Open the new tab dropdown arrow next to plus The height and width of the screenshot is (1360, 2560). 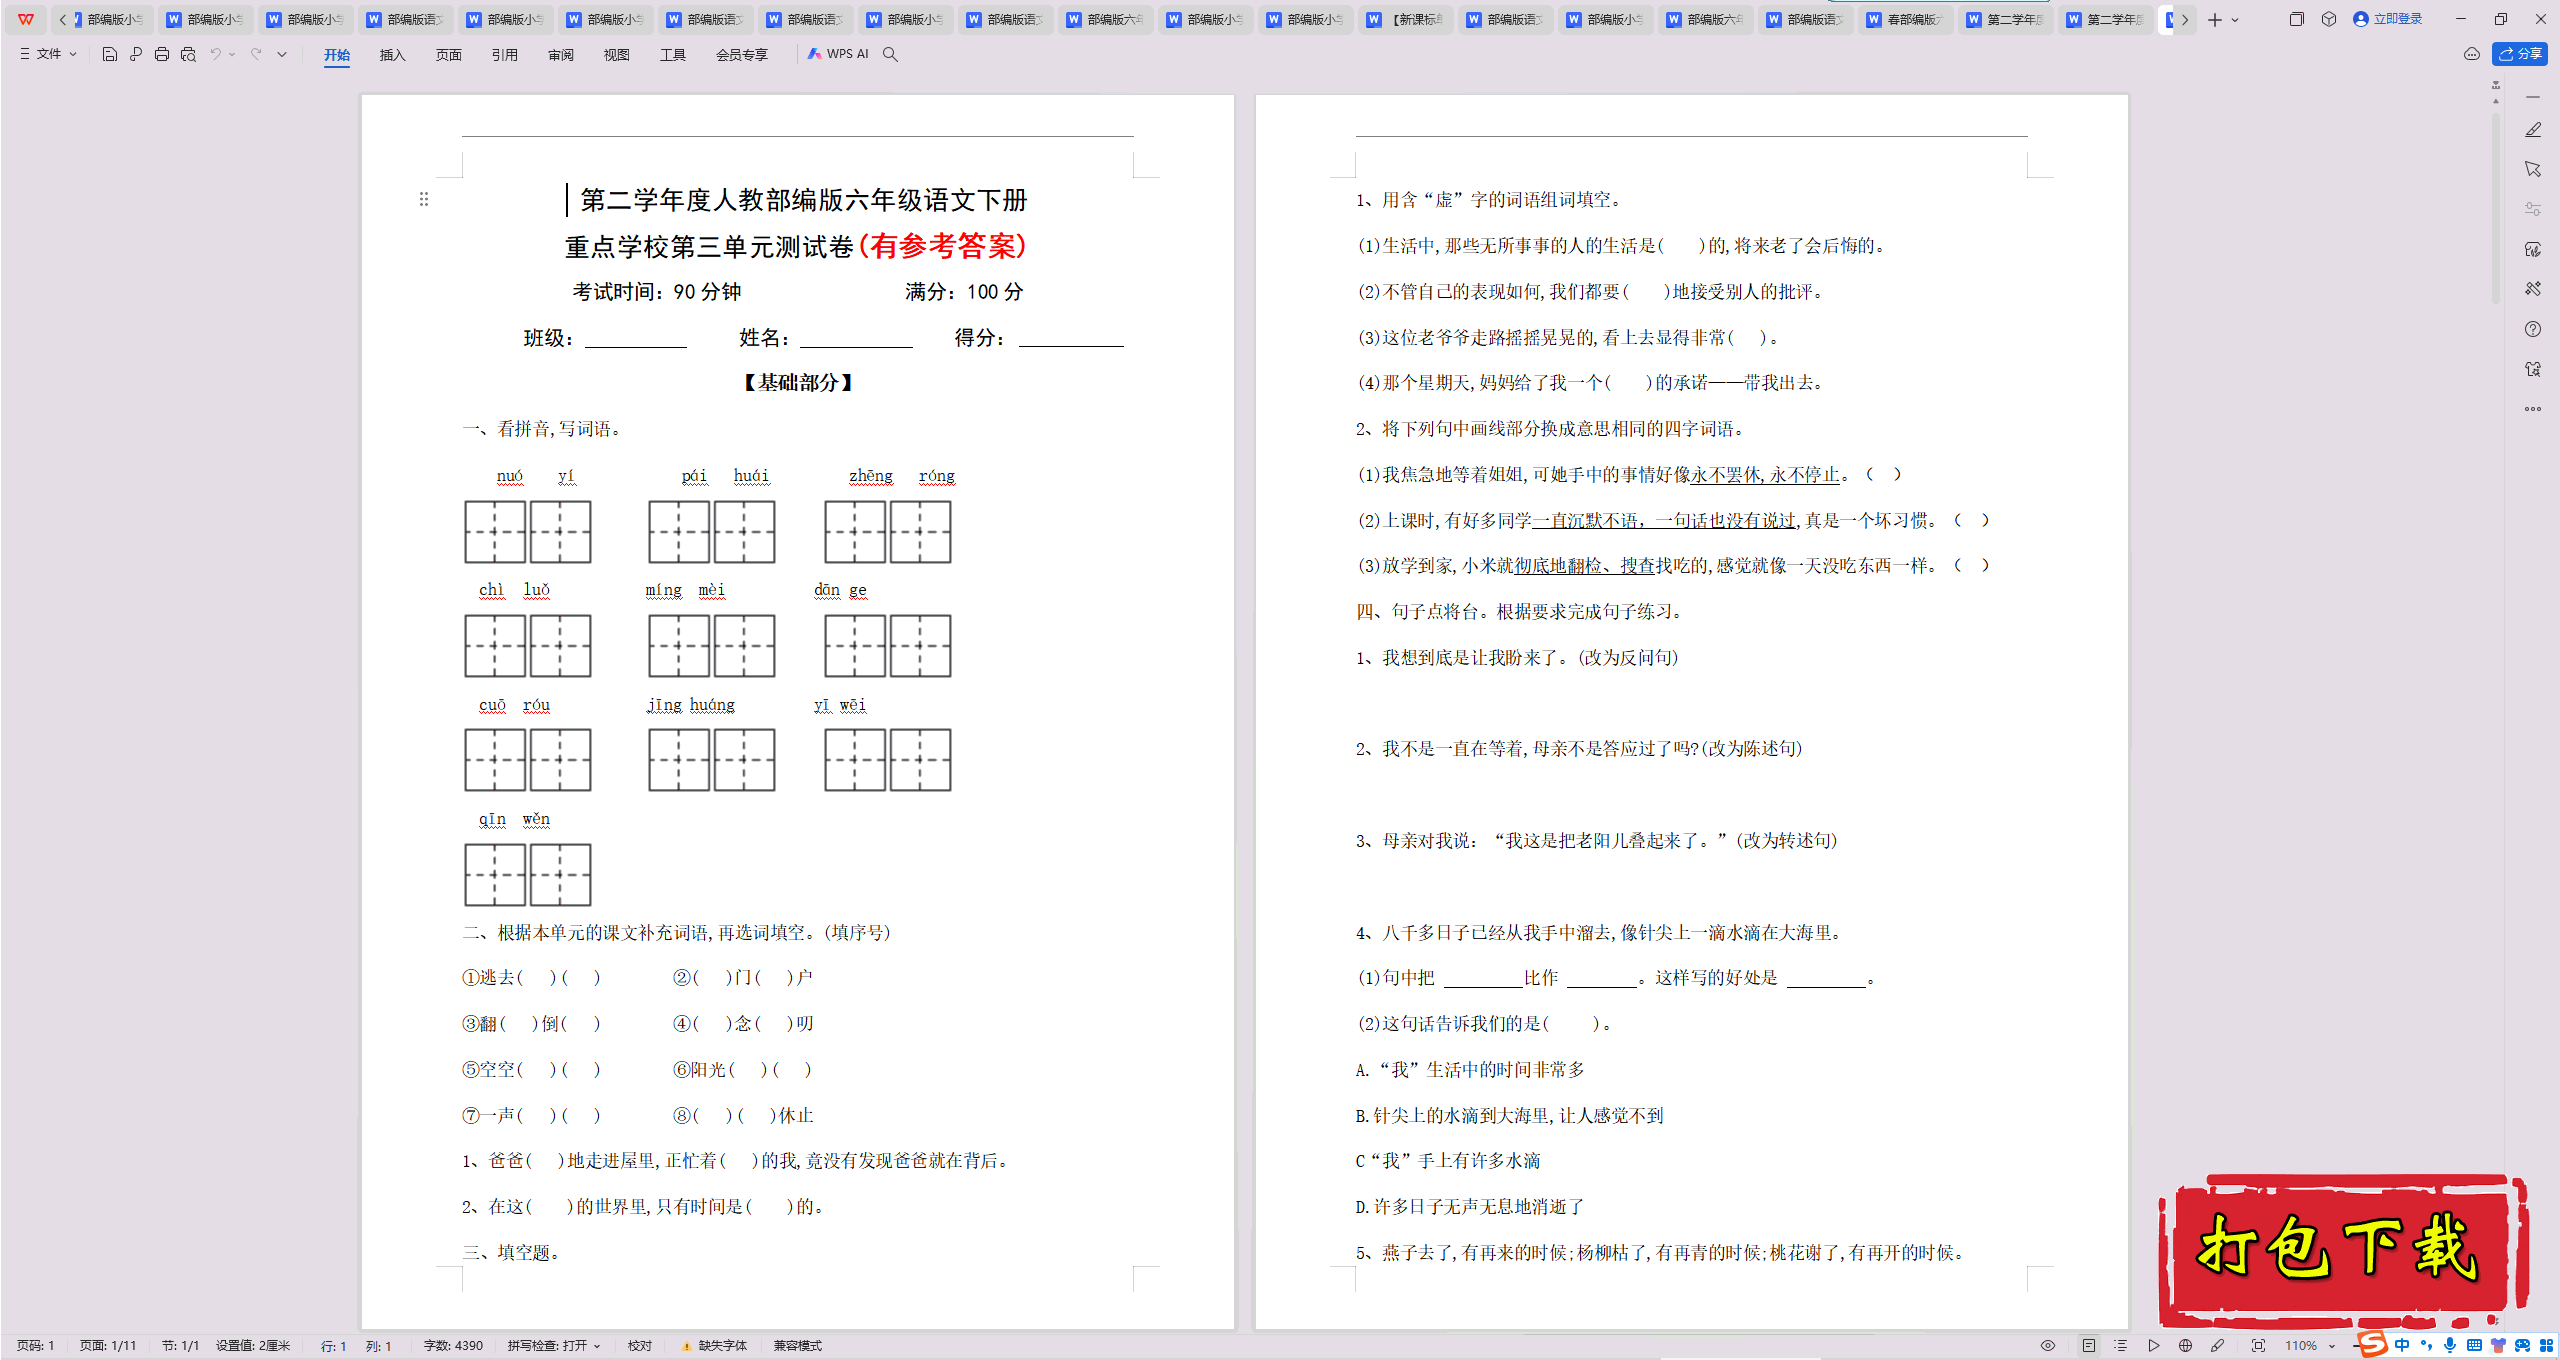tap(2236, 20)
